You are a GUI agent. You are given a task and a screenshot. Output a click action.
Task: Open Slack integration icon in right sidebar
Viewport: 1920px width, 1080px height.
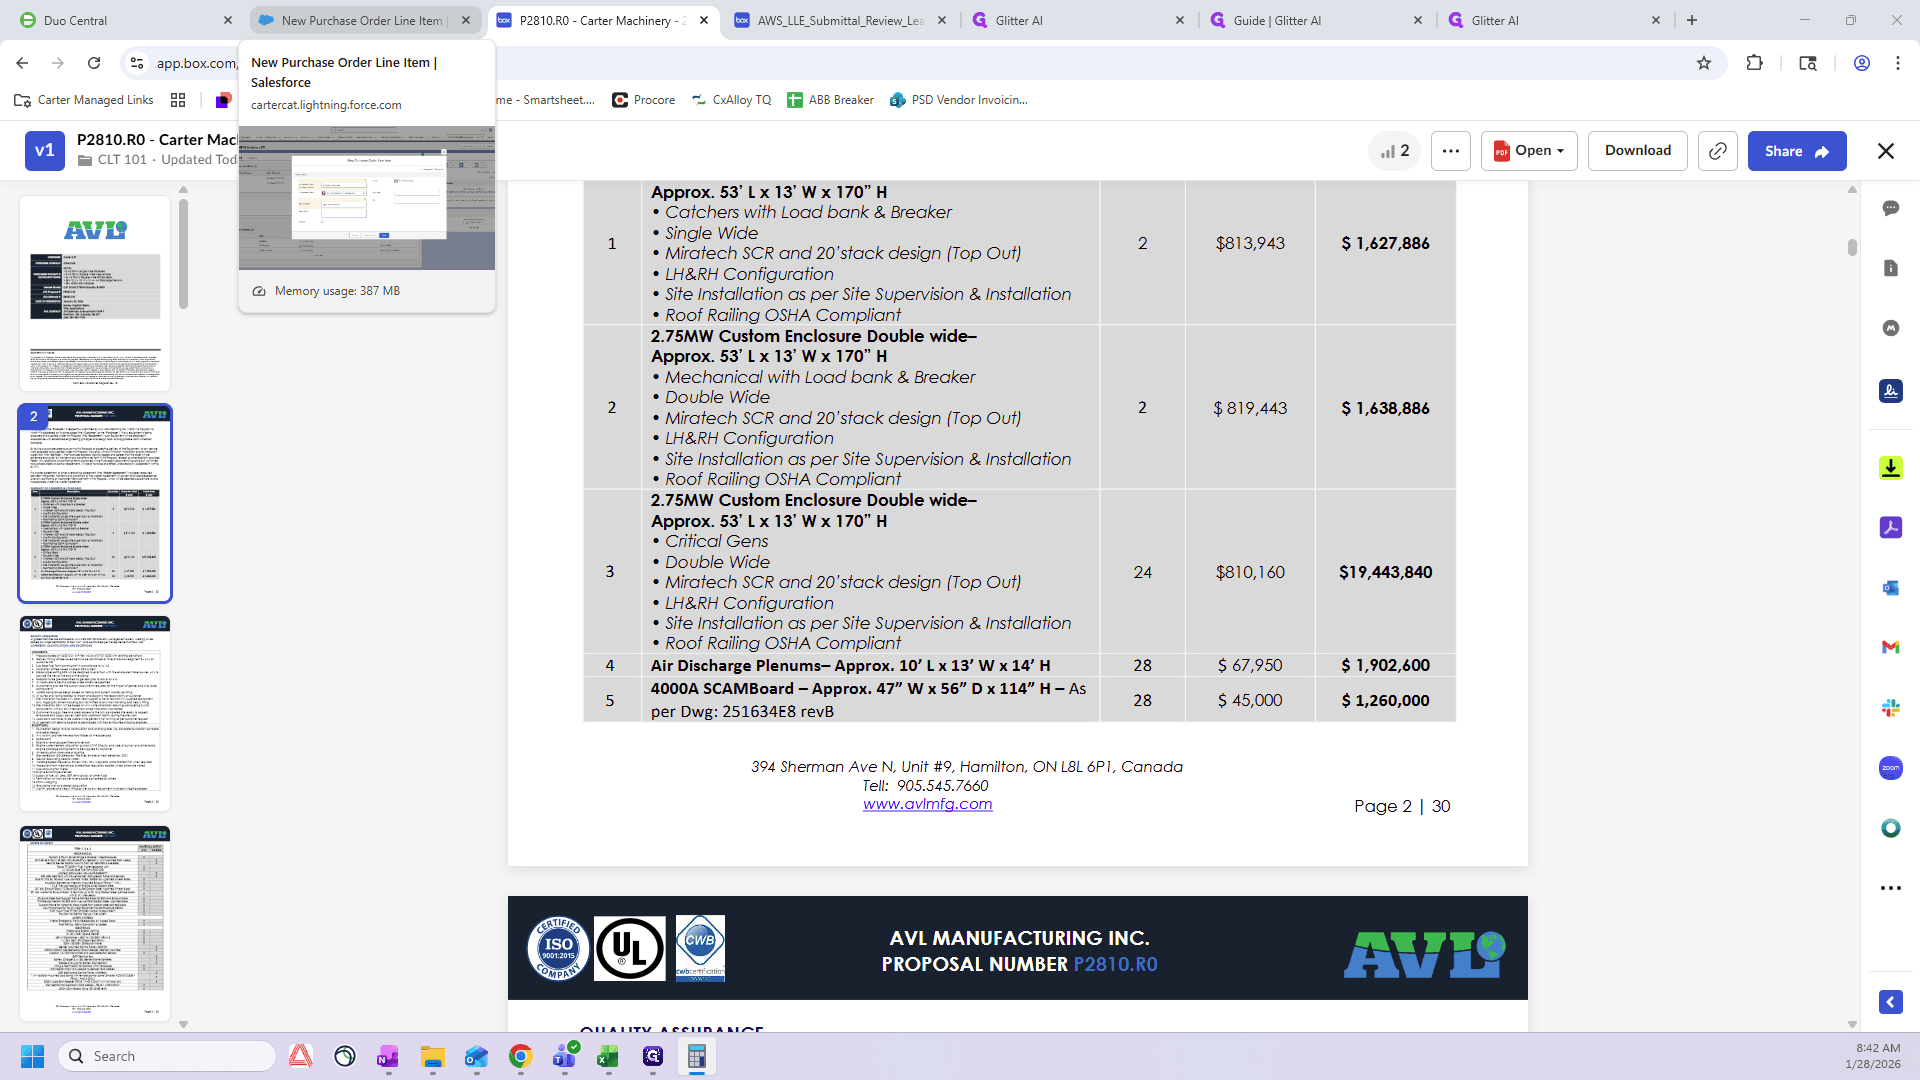[1890, 708]
